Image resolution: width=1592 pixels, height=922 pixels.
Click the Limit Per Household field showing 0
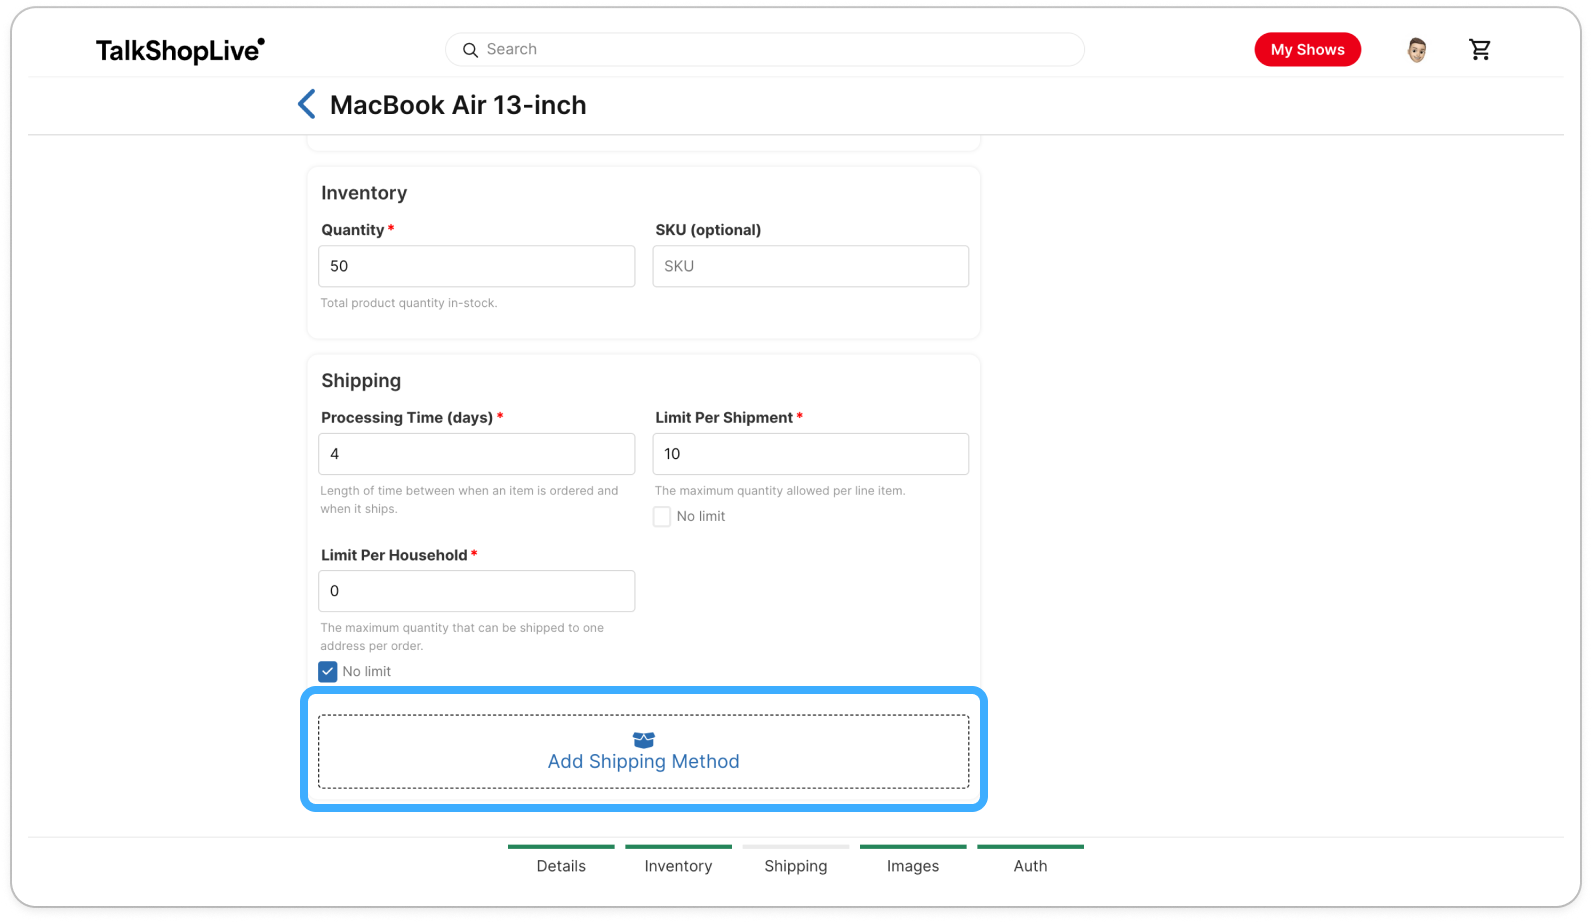(x=477, y=591)
